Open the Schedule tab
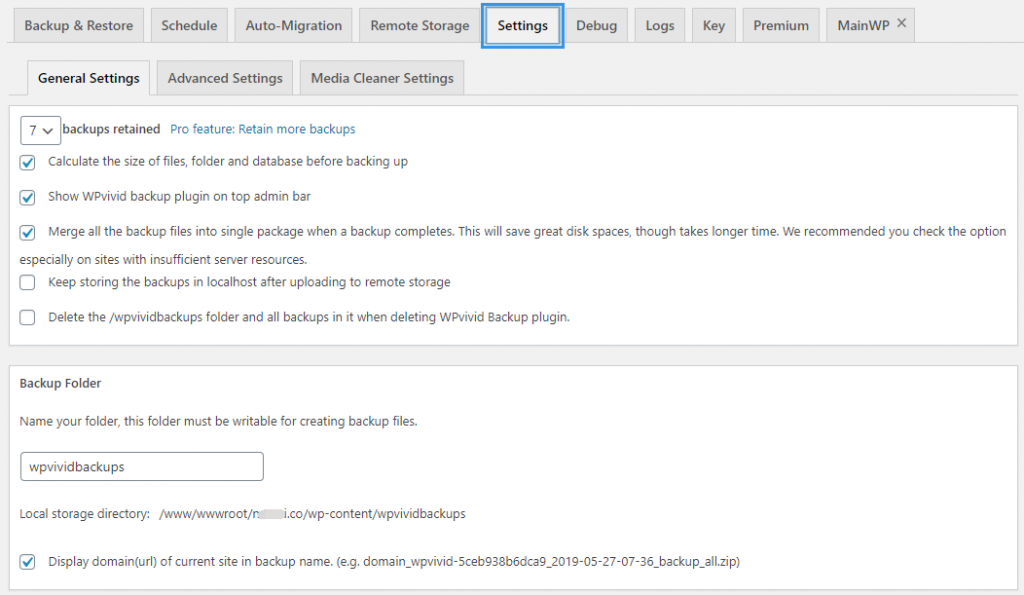This screenshot has height=595, width=1024. pyautogui.click(x=189, y=25)
